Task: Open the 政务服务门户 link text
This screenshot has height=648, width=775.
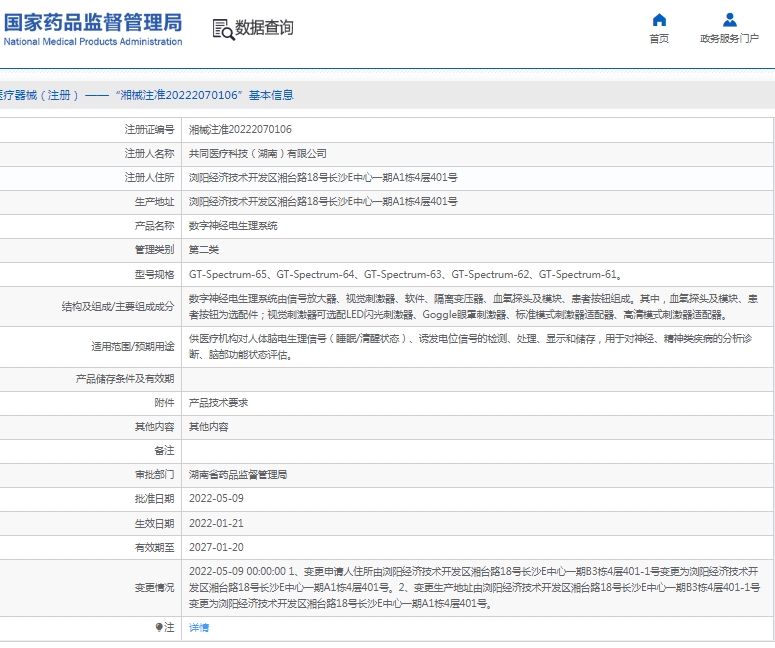Action: pyautogui.click(x=730, y=39)
